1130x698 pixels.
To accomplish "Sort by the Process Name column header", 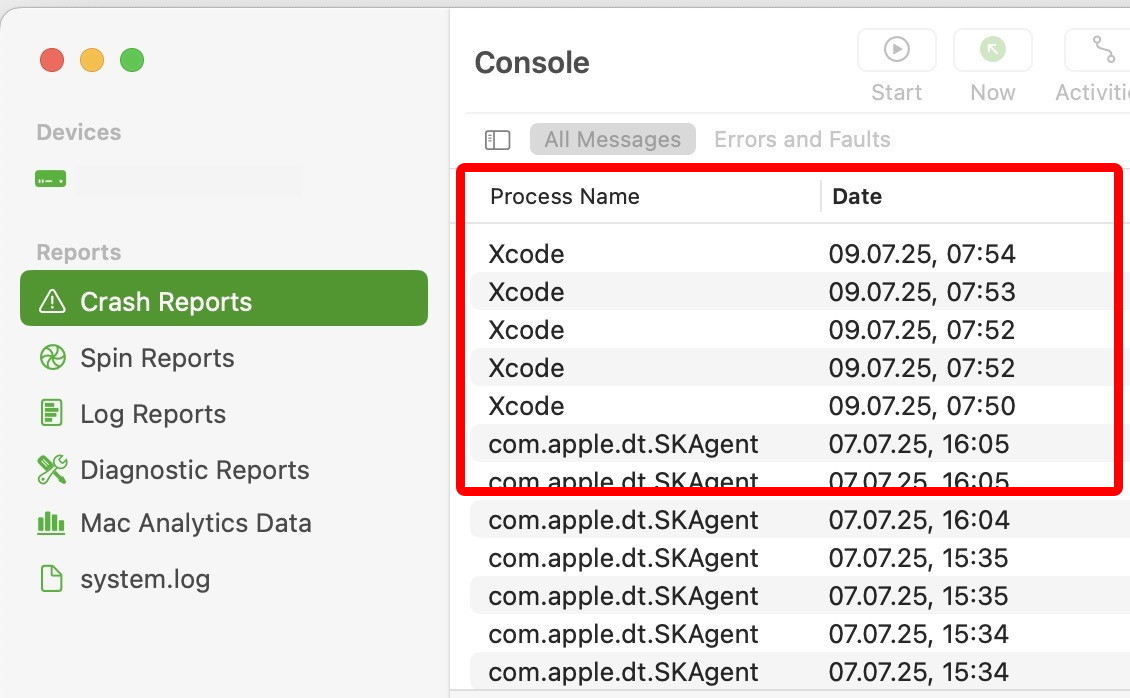I will 565,196.
